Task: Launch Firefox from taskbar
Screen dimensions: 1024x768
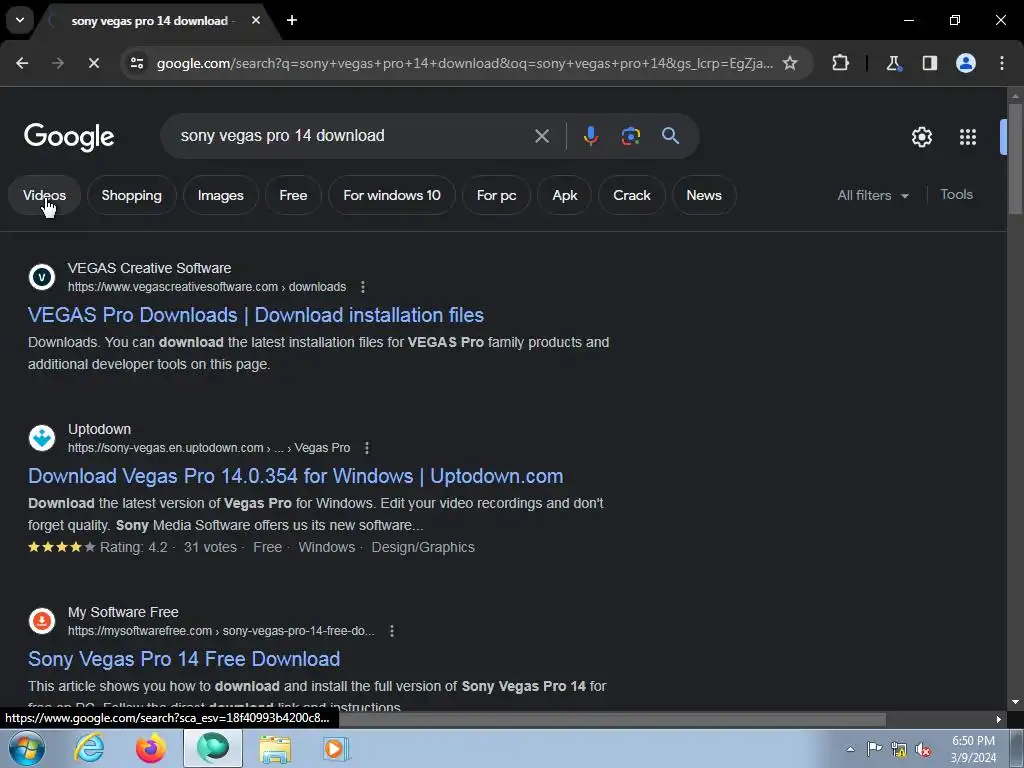Action: coord(150,748)
